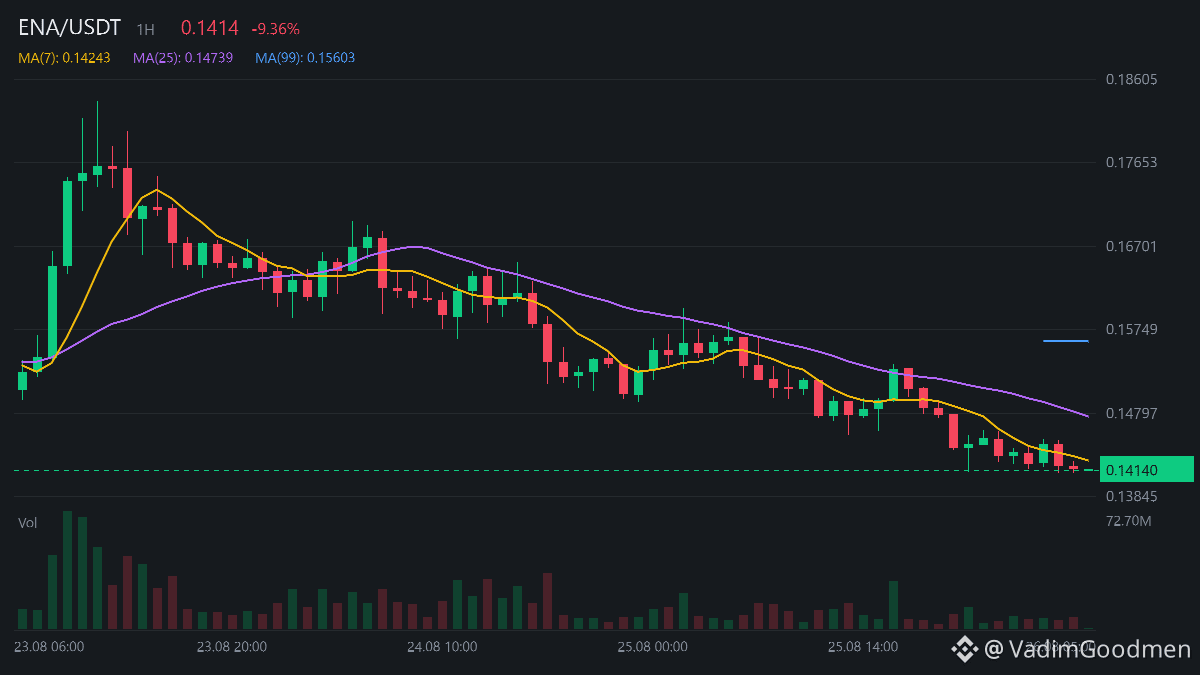1200x675 pixels.
Task: Click the MA(99) 0.15603 indicator label
Action: pyautogui.click(x=305, y=58)
